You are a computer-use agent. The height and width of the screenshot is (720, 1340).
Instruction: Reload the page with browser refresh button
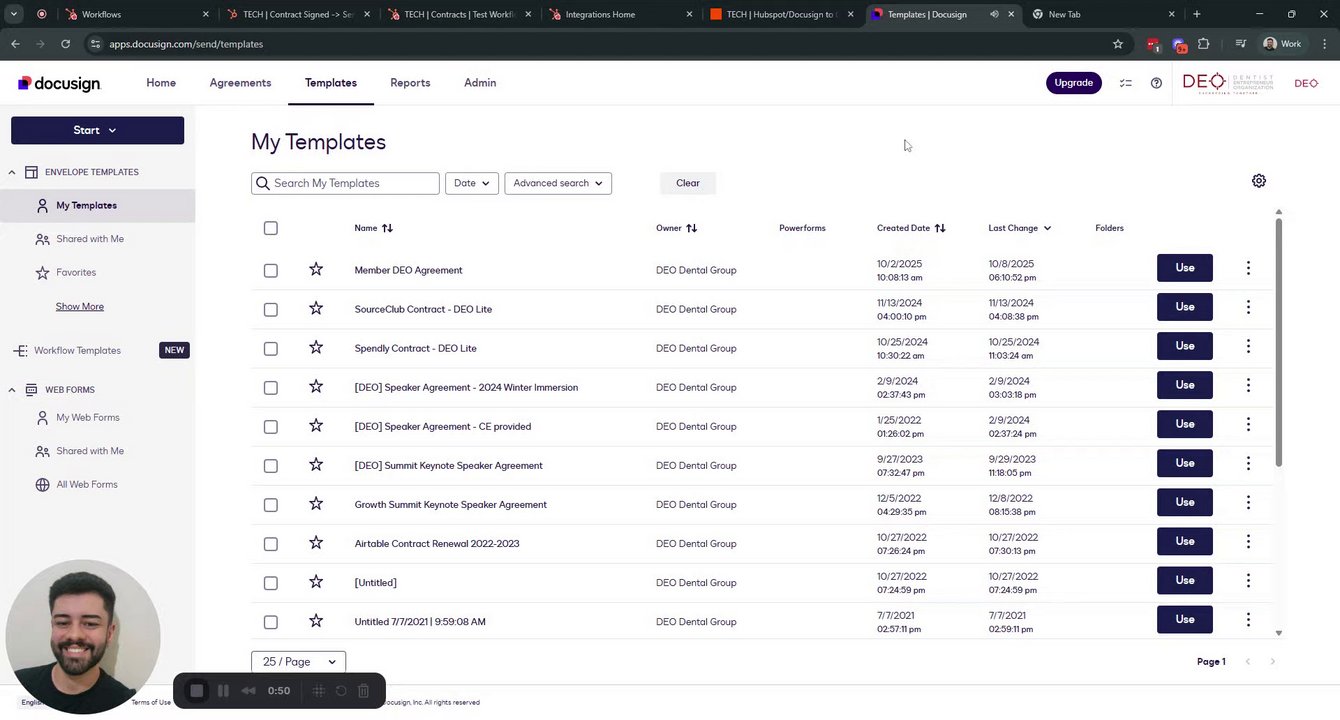pyautogui.click(x=65, y=44)
